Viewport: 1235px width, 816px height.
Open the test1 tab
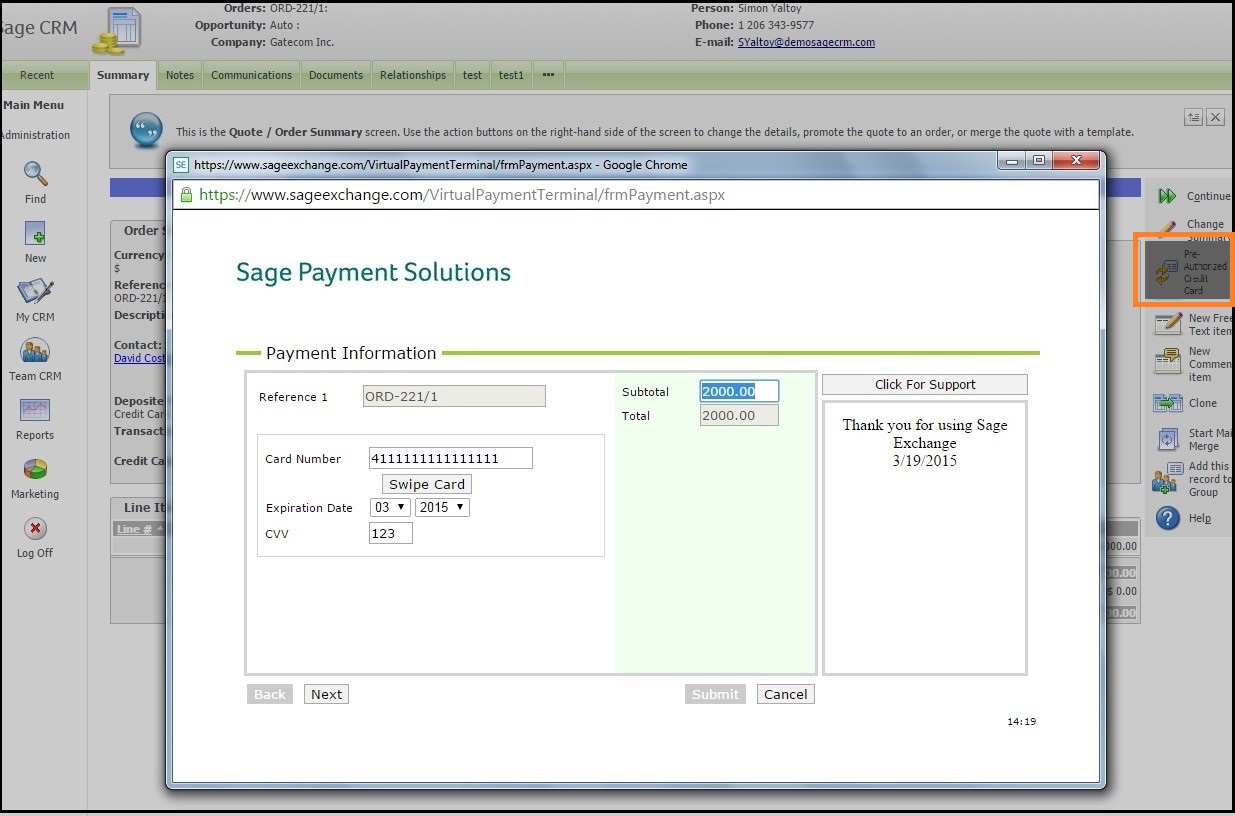pyautogui.click(x=512, y=75)
